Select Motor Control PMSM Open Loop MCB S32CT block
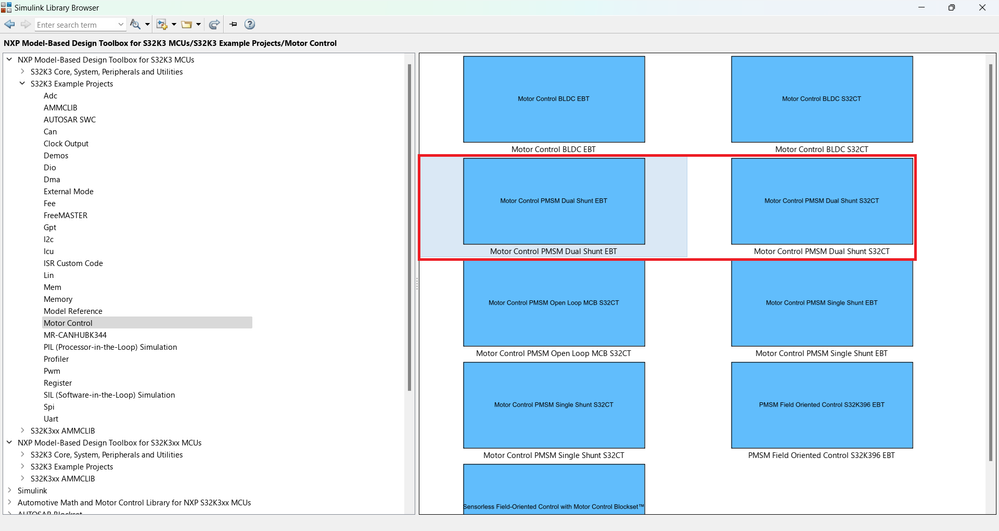The image size is (999, 531). click(554, 303)
